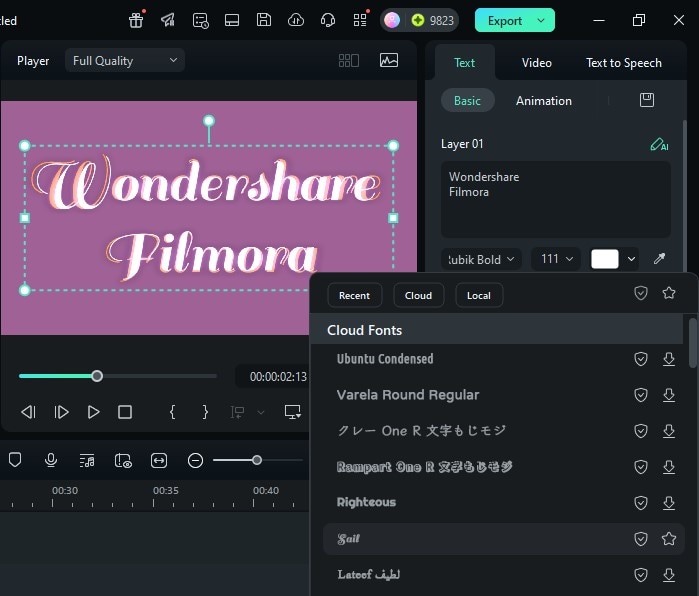Viewport: 699px width, 596px height.
Task: Mark out point with right brace
Action: (x=205, y=412)
